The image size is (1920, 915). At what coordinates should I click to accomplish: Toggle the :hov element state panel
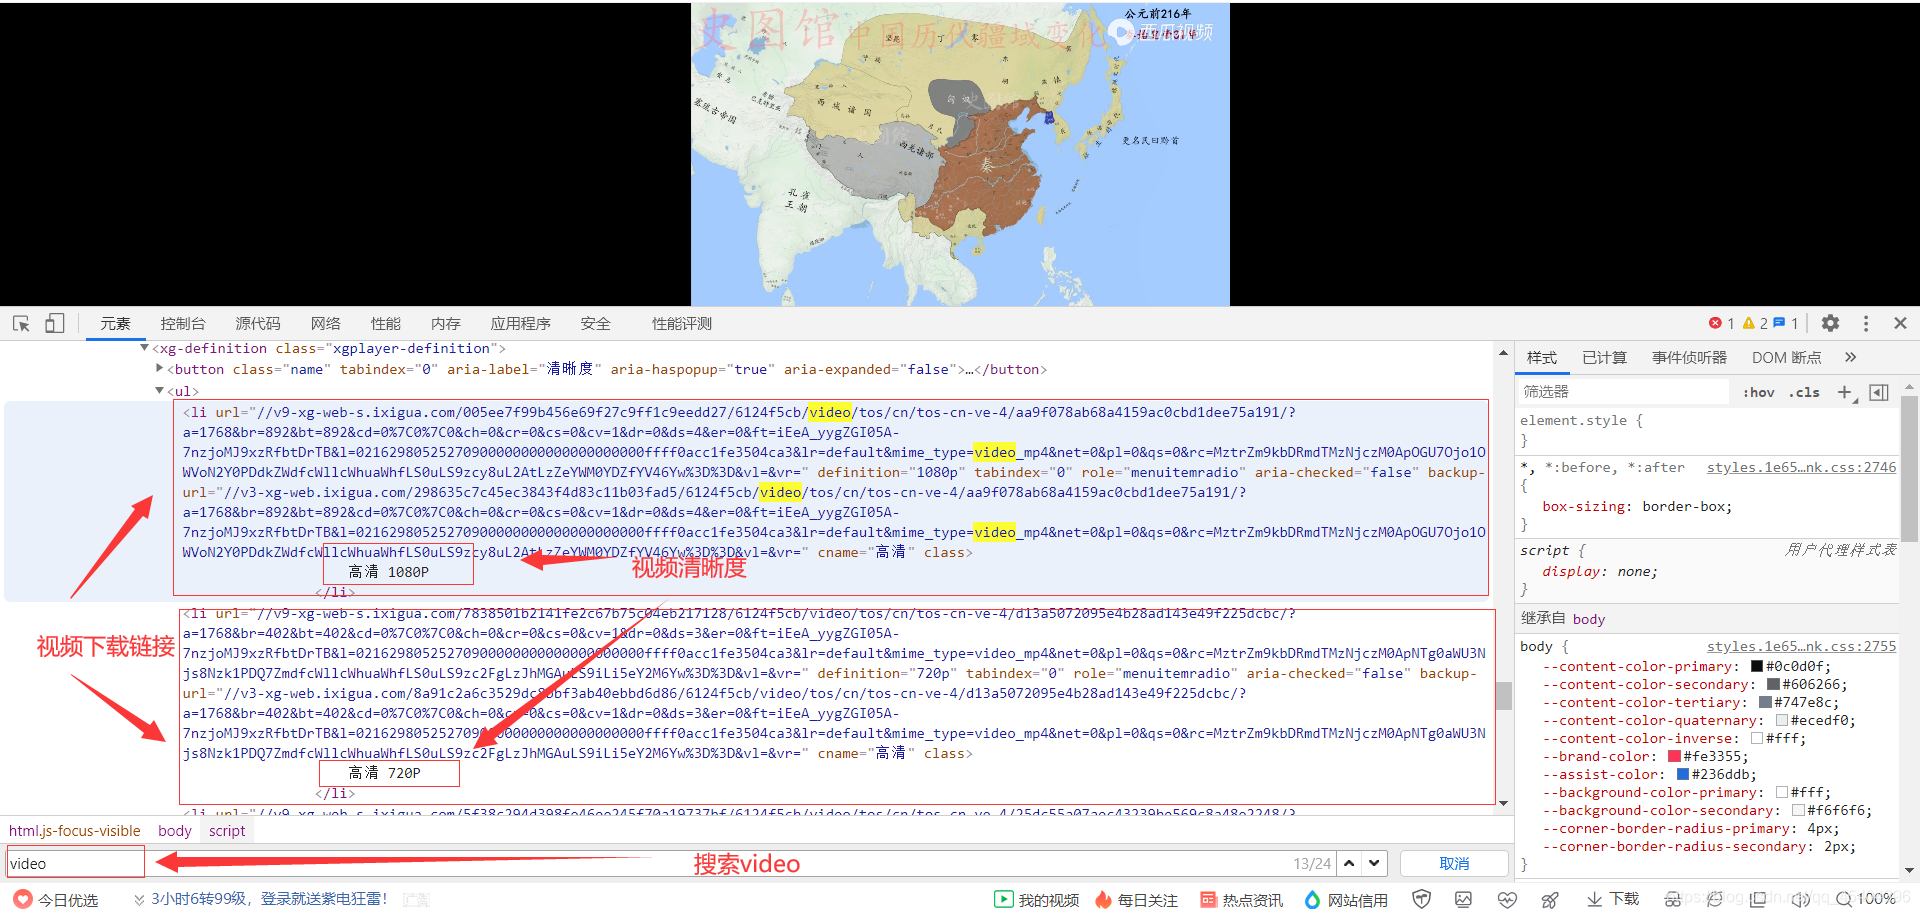coord(1758,392)
